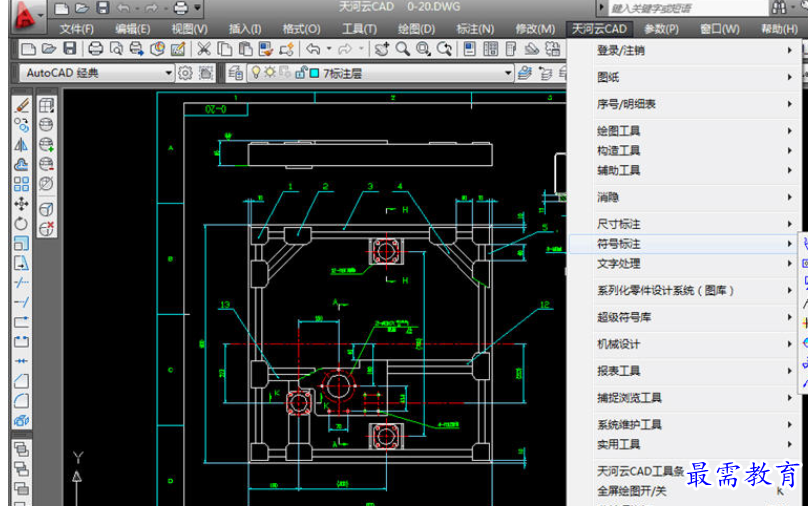808x506 pixels.
Task: Click the 天河云CAD menu bar item
Action: pos(599,29)
